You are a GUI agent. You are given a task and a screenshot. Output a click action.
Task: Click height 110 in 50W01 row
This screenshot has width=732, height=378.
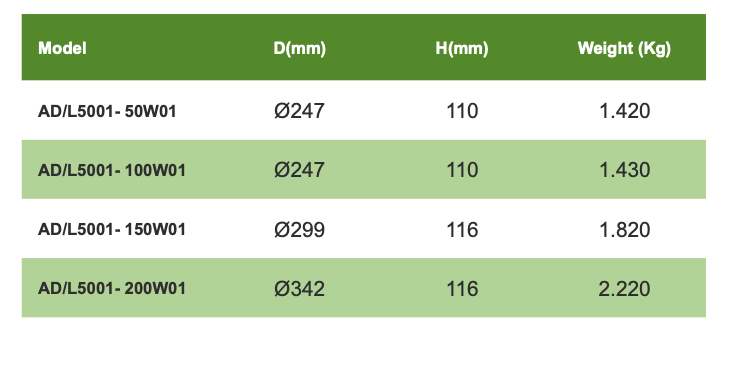pos(462,111)
